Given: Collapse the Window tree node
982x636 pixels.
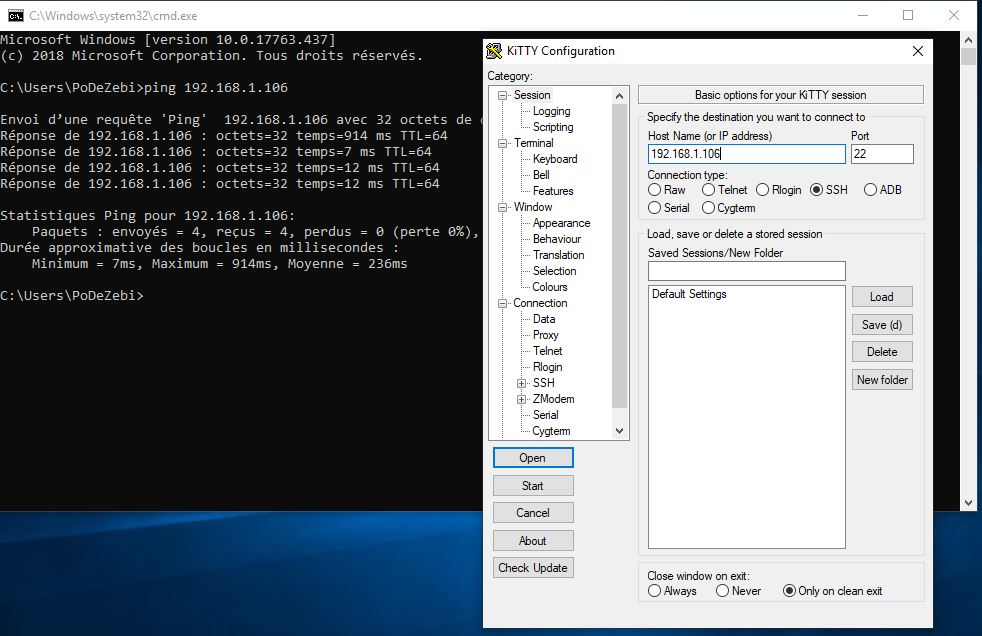Looking at the screenshot, I should pyautogui.click(x=502, y=208).
